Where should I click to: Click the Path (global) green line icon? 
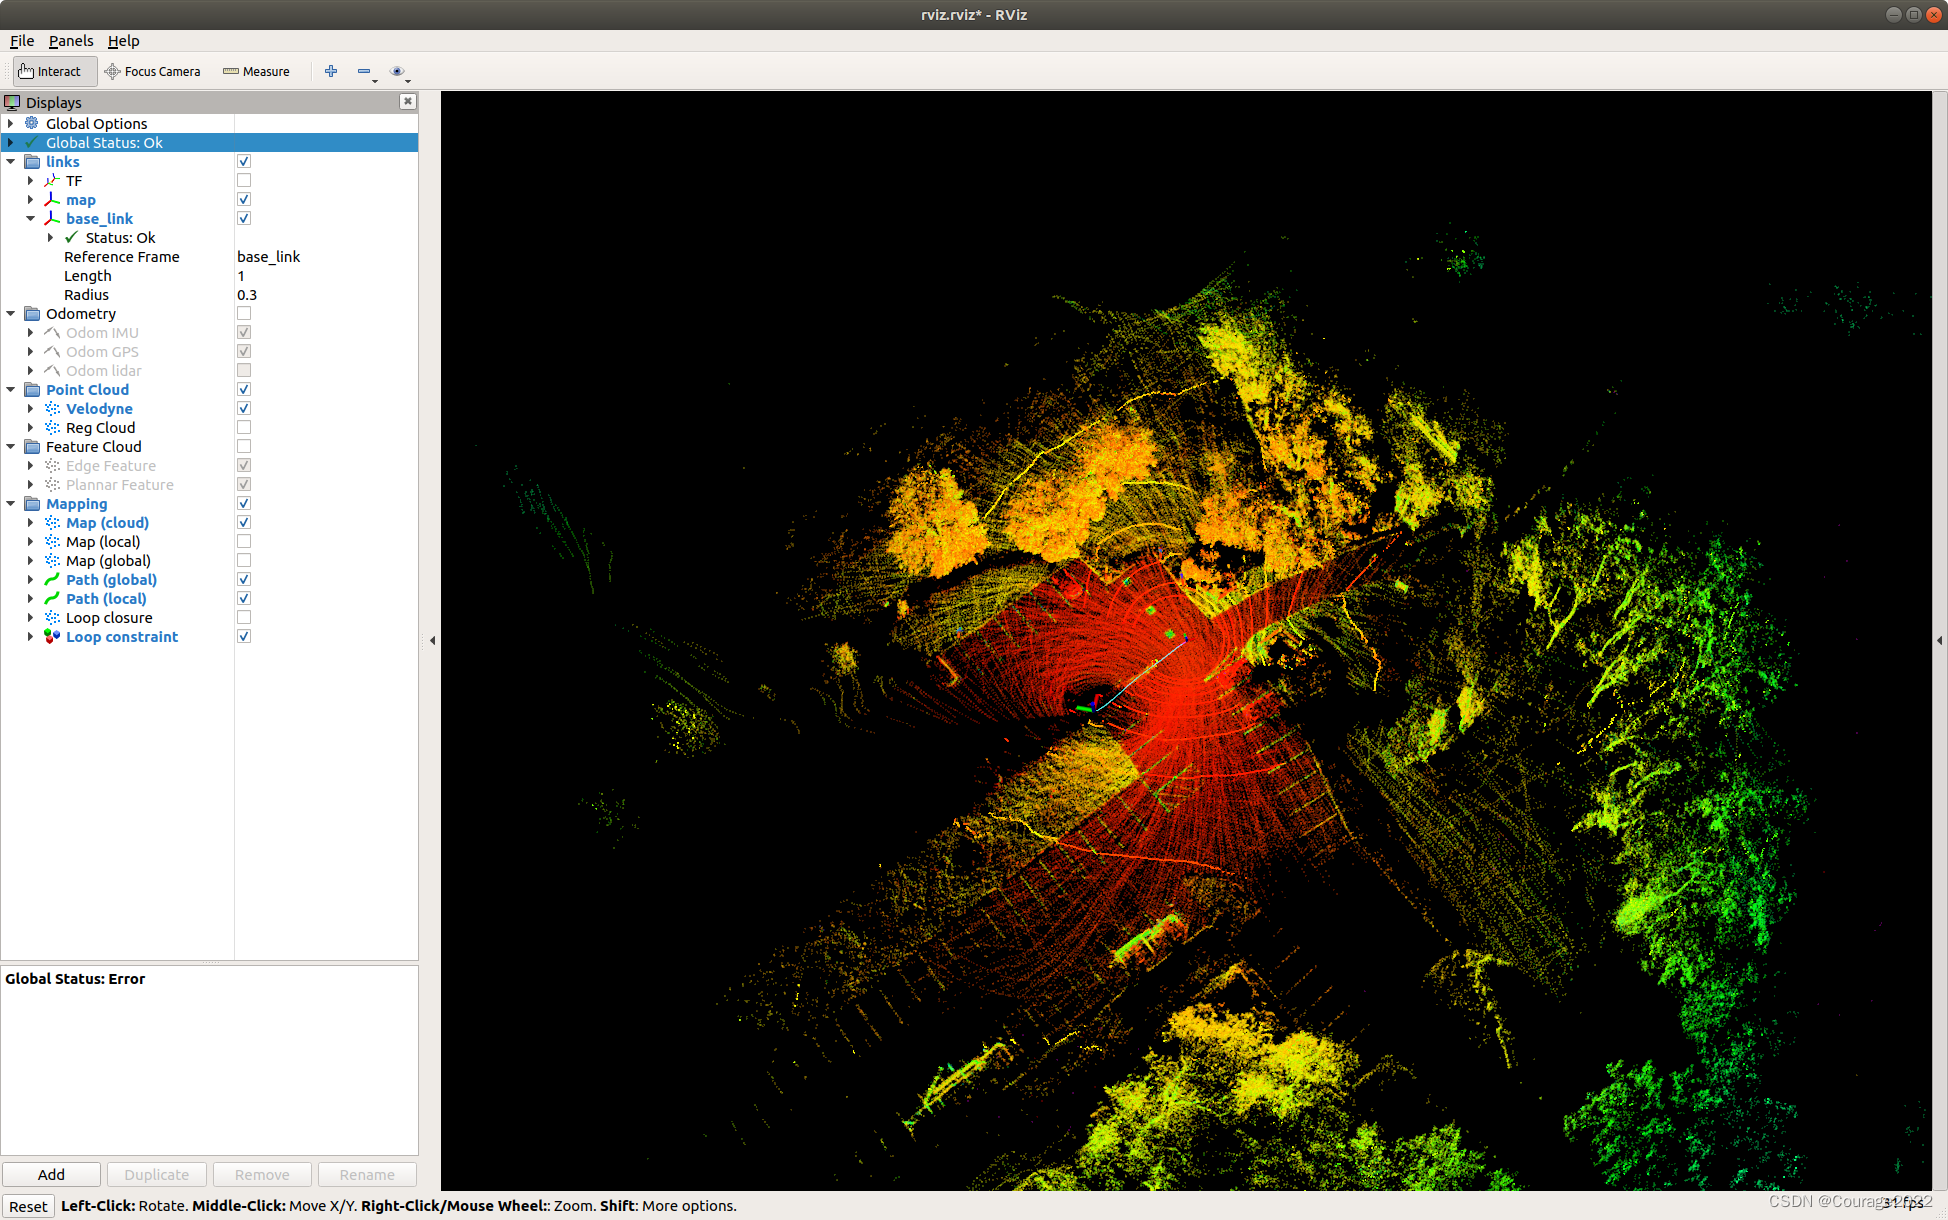52,580
